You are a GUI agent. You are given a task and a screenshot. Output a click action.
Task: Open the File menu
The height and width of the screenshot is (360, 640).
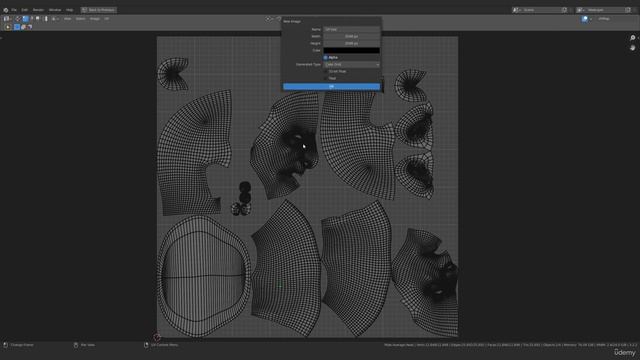pyautogui.click(x=14, y=10)
